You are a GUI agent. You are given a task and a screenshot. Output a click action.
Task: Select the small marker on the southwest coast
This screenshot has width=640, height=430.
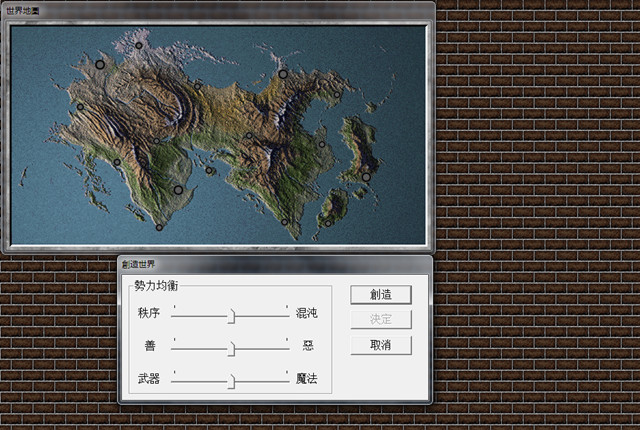point(117,162)
